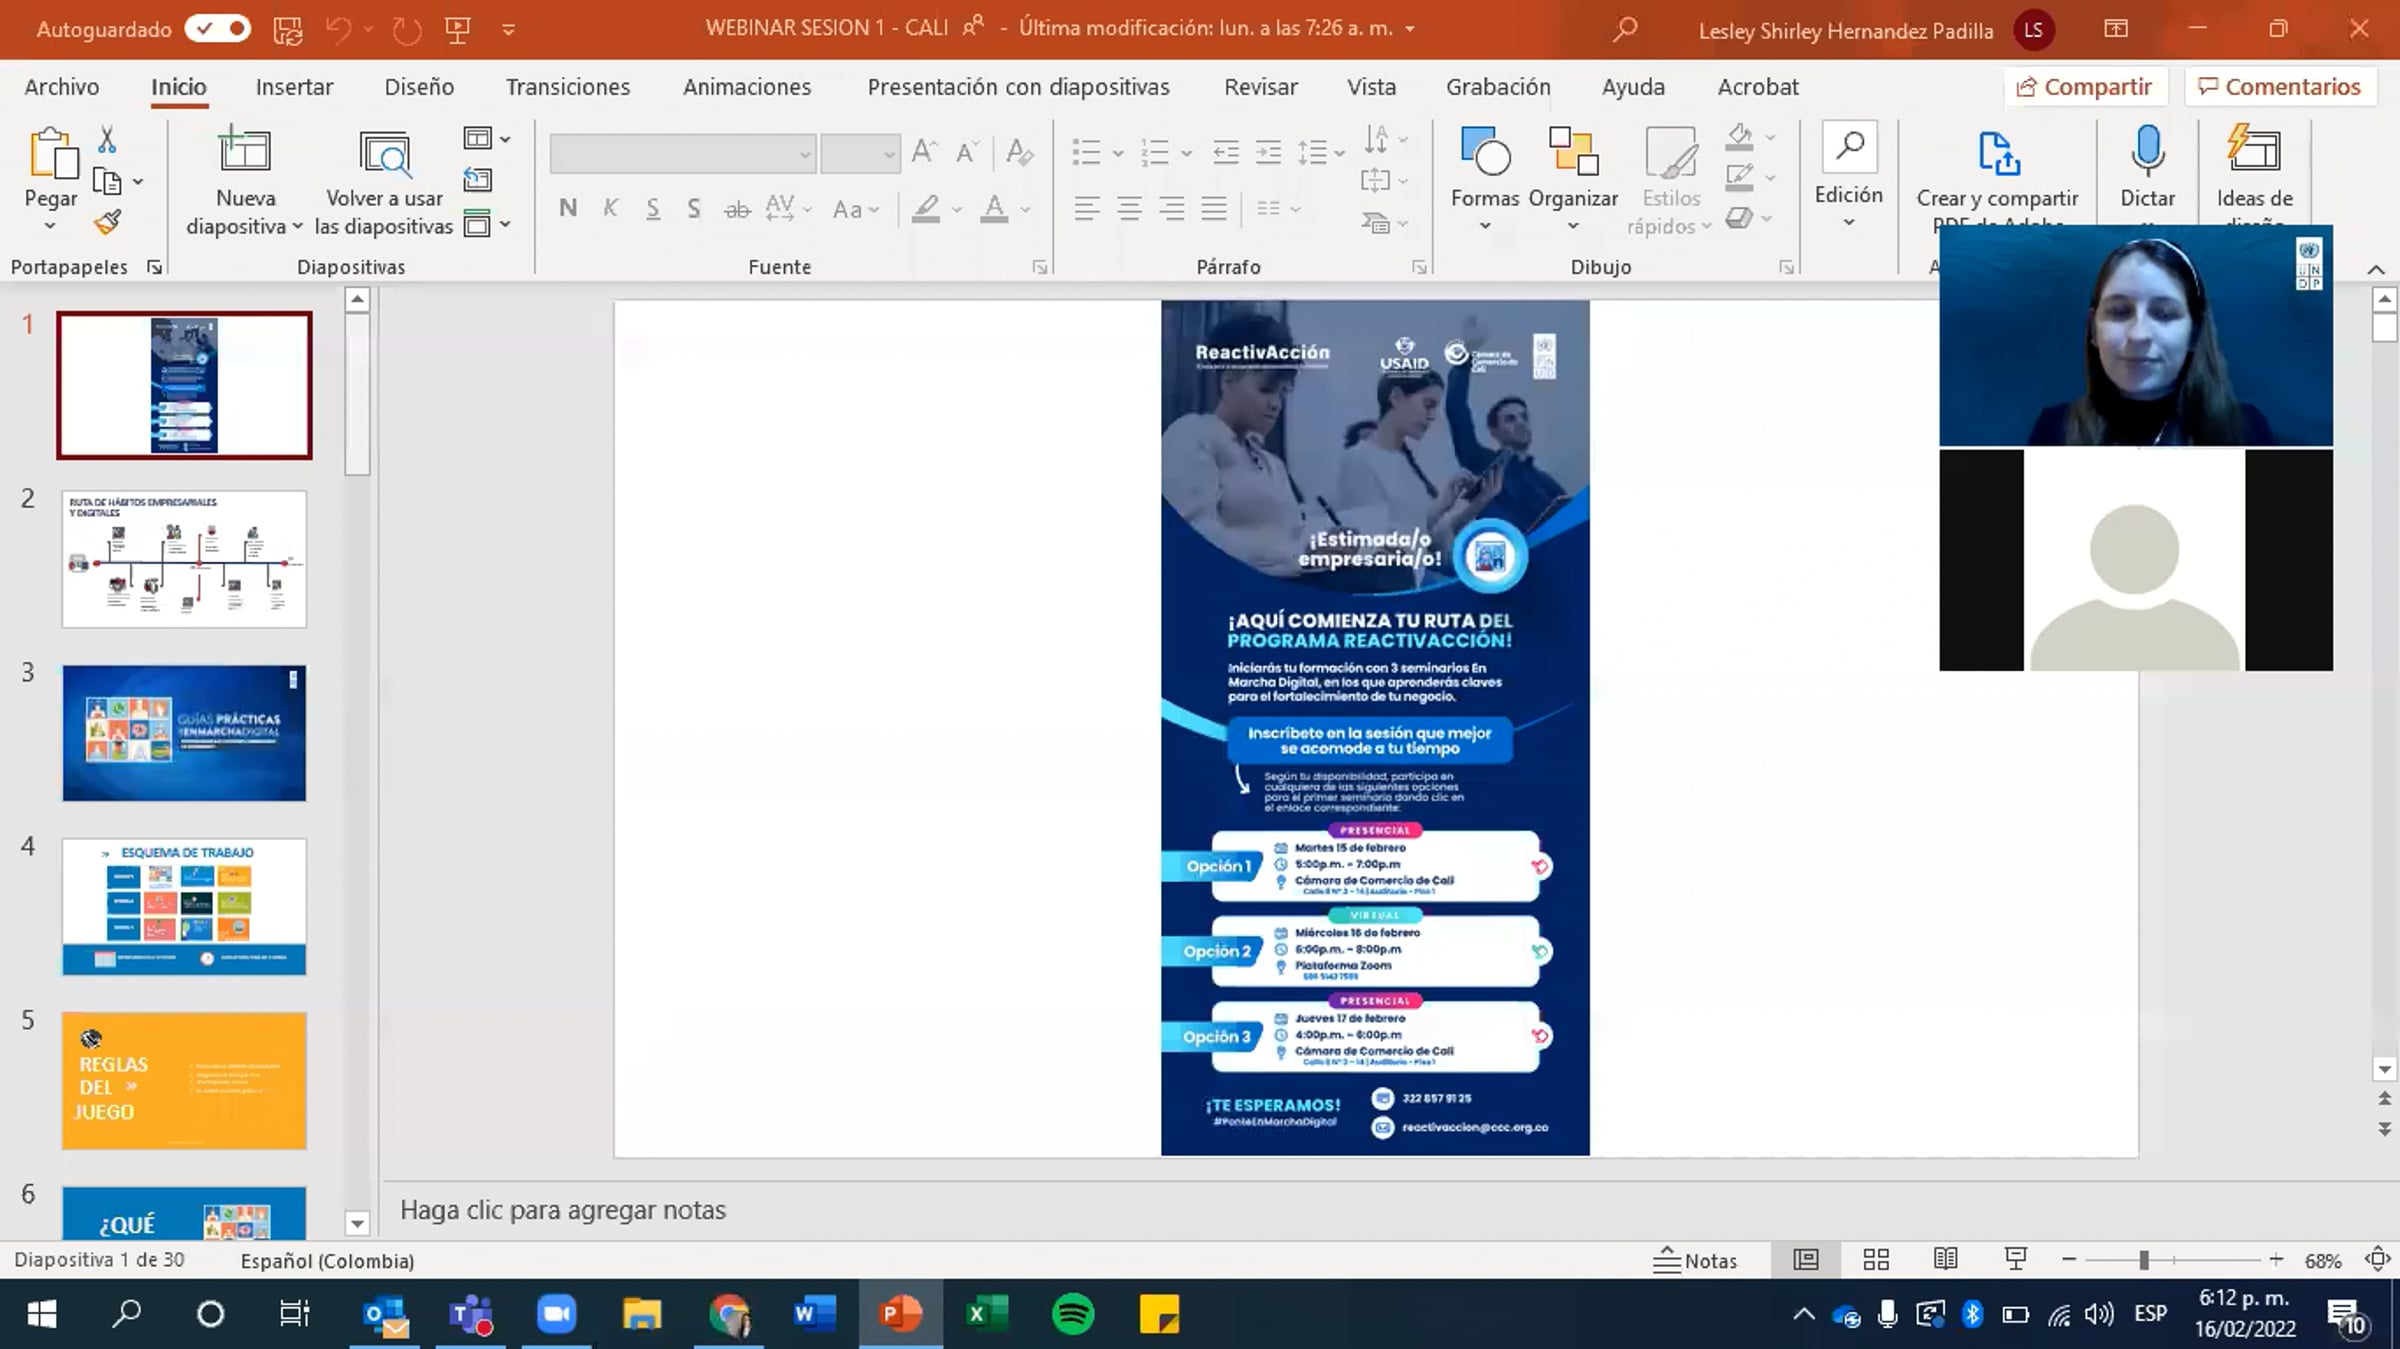Screen dimensions: 2400x1349
Task: Fit slide to current window icon
Action: click(2377, 1260)
